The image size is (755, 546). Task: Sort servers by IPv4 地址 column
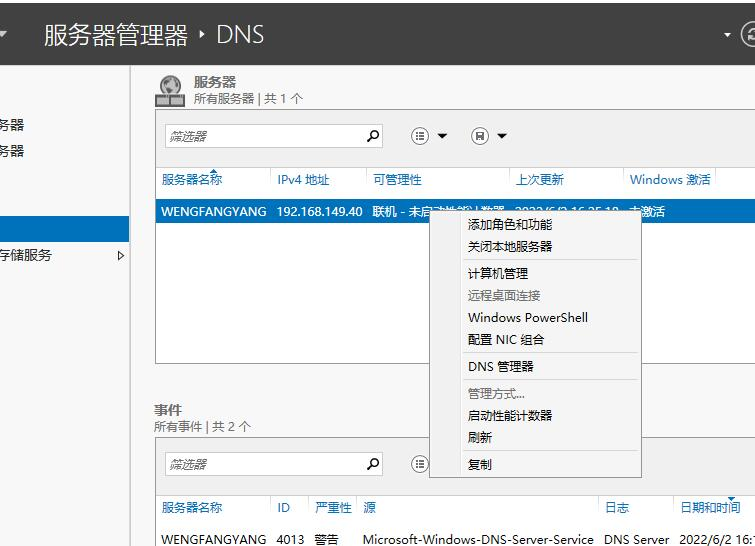click(303, 180)
